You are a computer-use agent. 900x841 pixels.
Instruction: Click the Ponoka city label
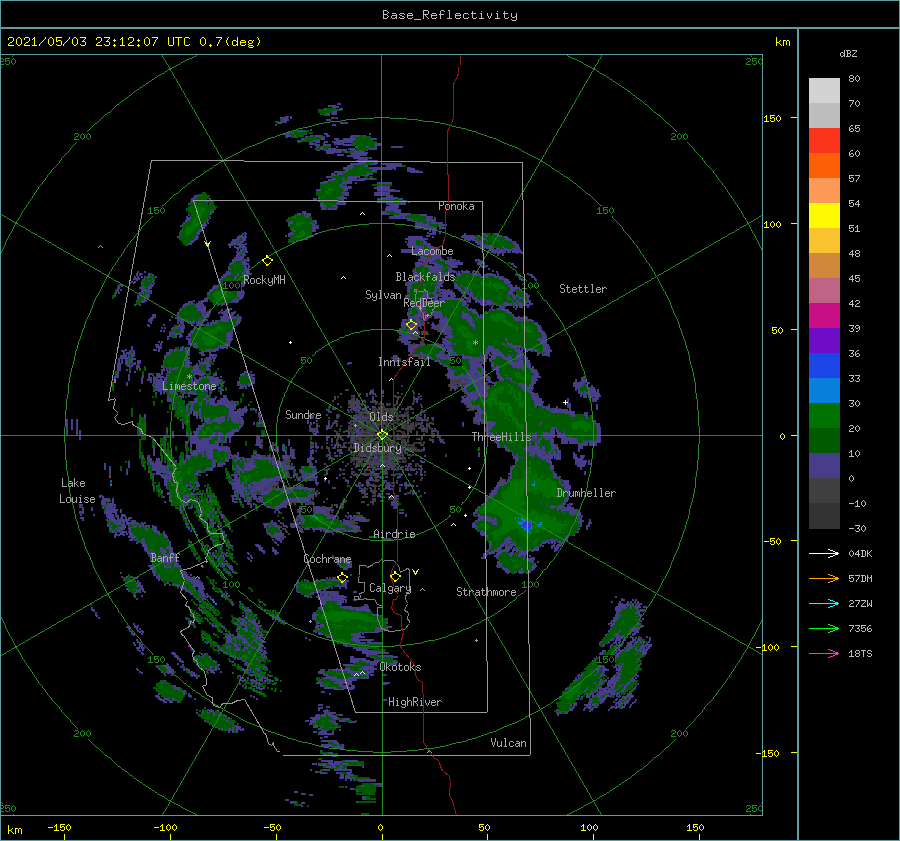[456, 206]
